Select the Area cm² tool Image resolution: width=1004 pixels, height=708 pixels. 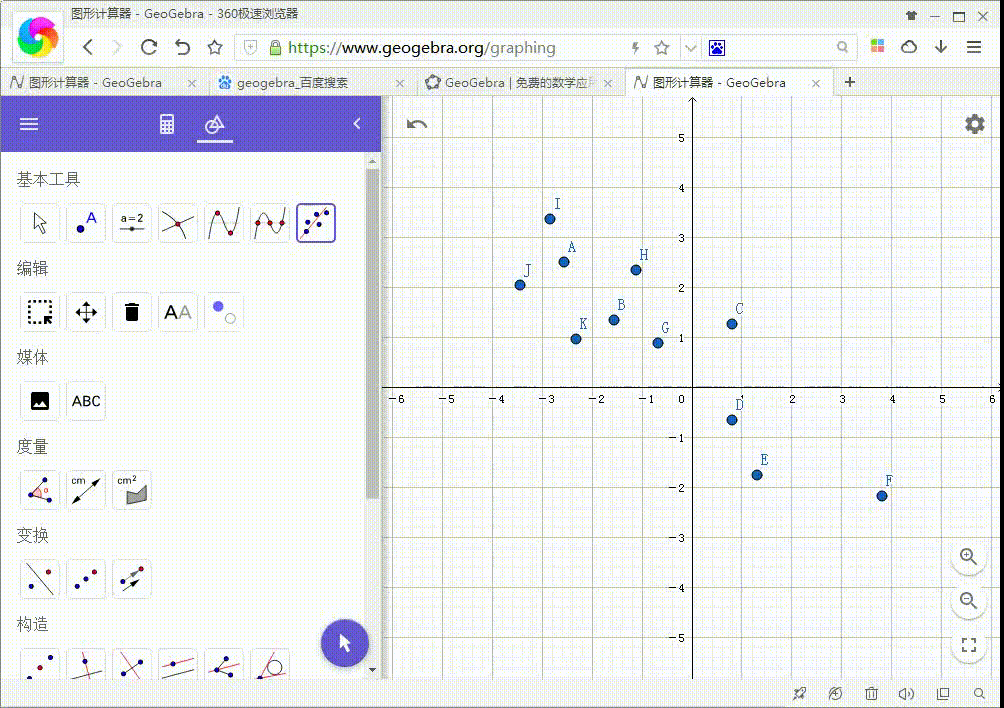coord(132,490)
